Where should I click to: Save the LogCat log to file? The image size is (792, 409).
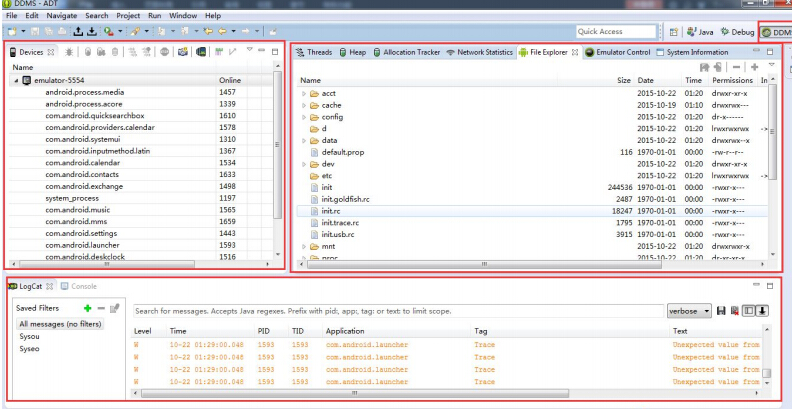(x=721, y=311)
